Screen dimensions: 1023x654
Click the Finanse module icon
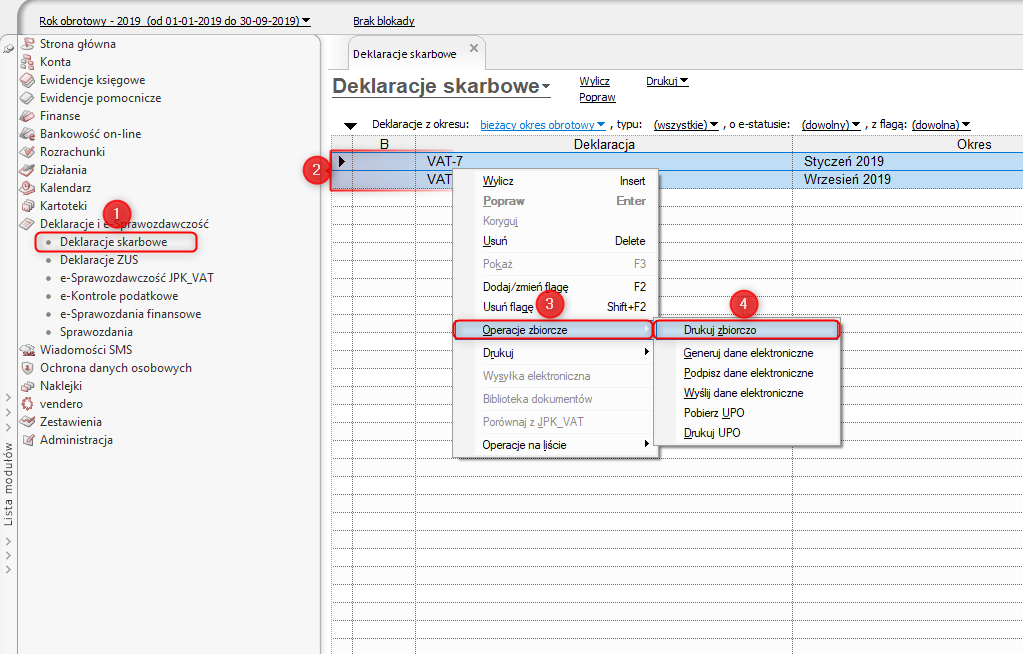(x=27, y=116)
